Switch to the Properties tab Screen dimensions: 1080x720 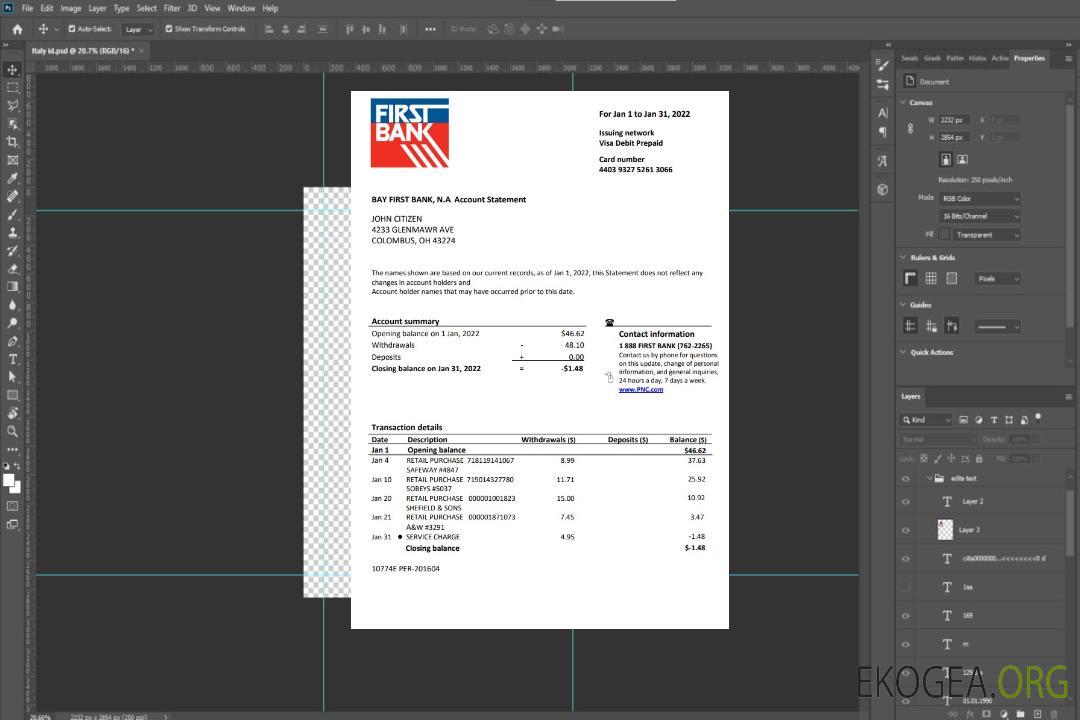pos(1029,58)
